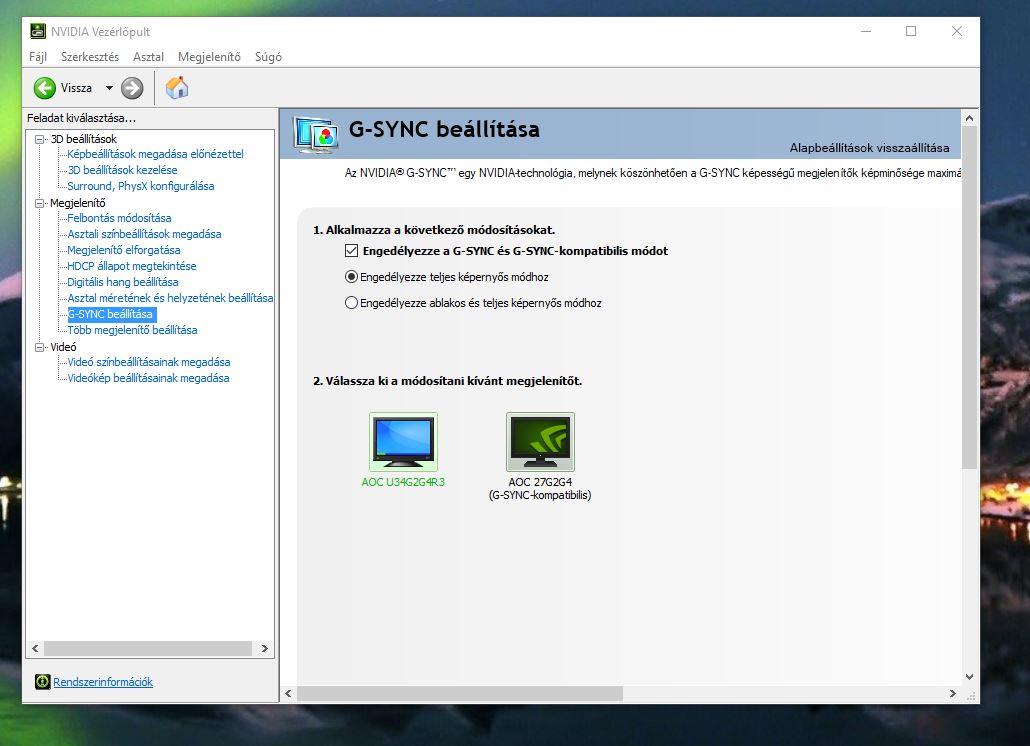Screen dimensions: 1030x746
Task: Select teljes képernyős módhoz radio button
Action: (351, 277)
